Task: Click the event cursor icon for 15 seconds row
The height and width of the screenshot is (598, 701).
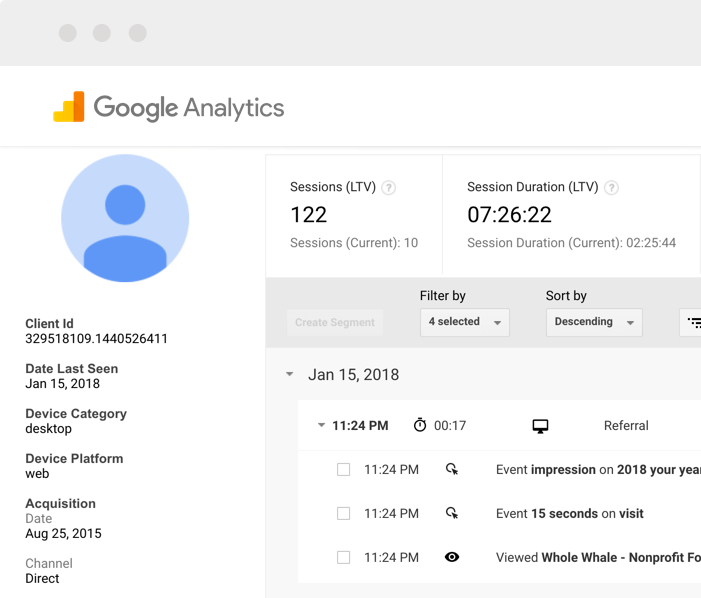Action: 452,513
